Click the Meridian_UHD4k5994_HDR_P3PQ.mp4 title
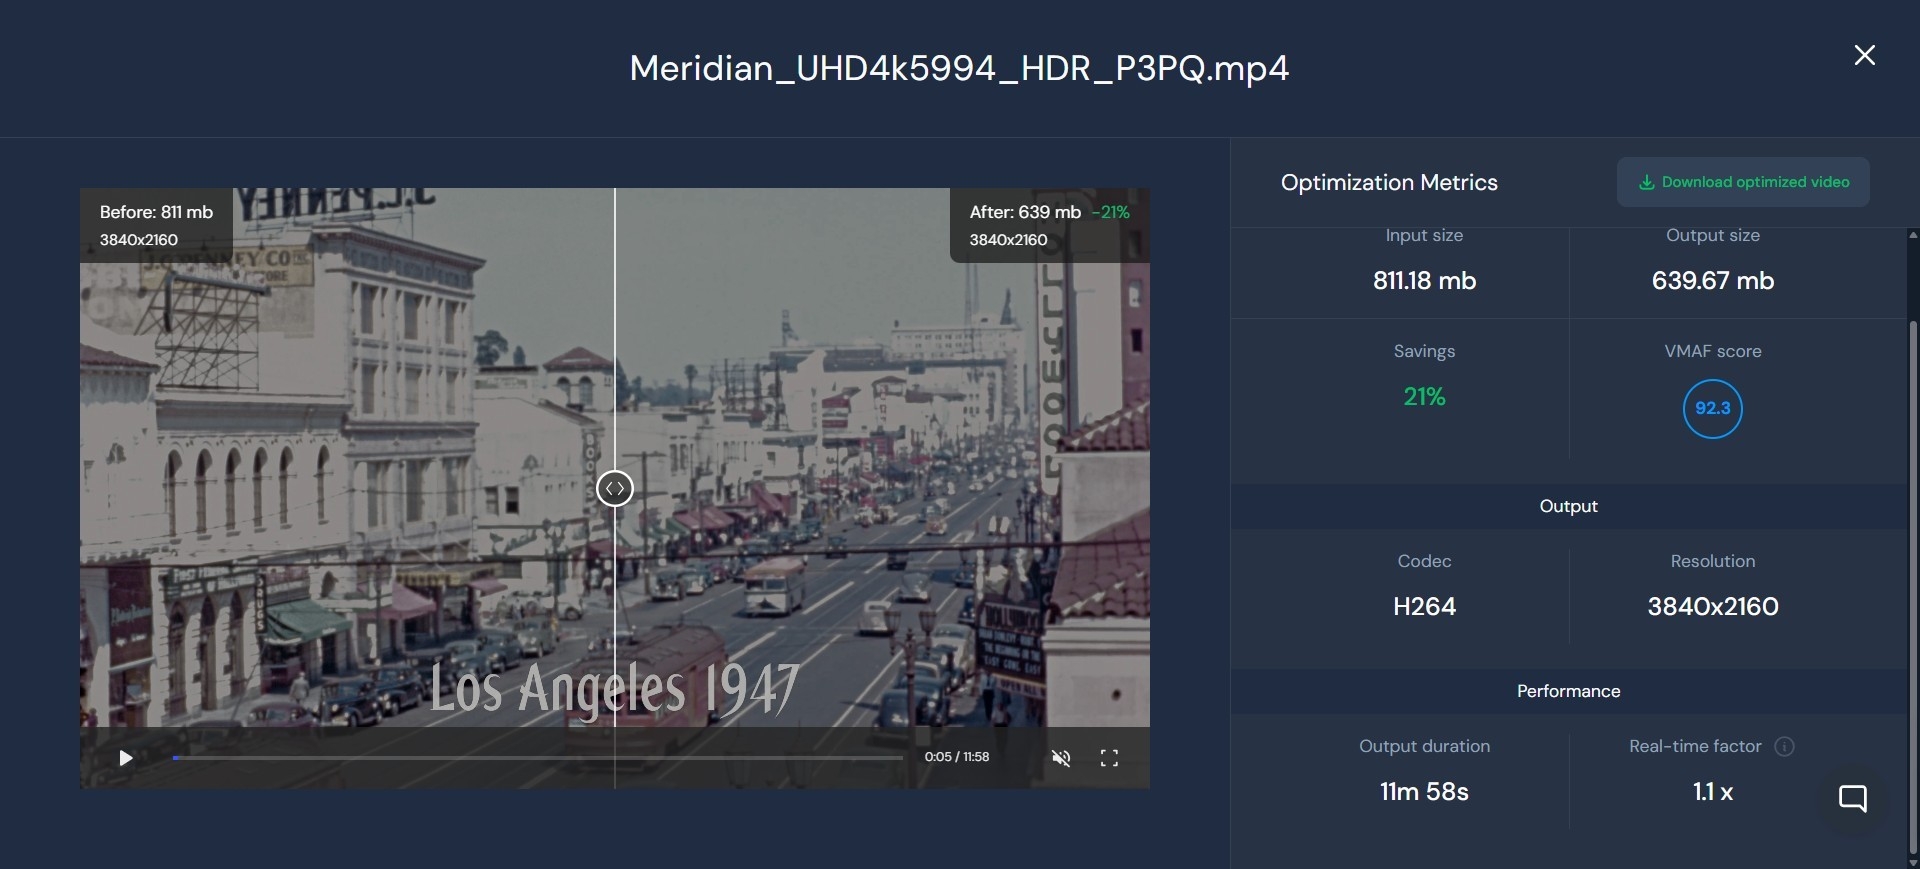1920x869 pixels. pyautogui.click(x=959, y=68)
